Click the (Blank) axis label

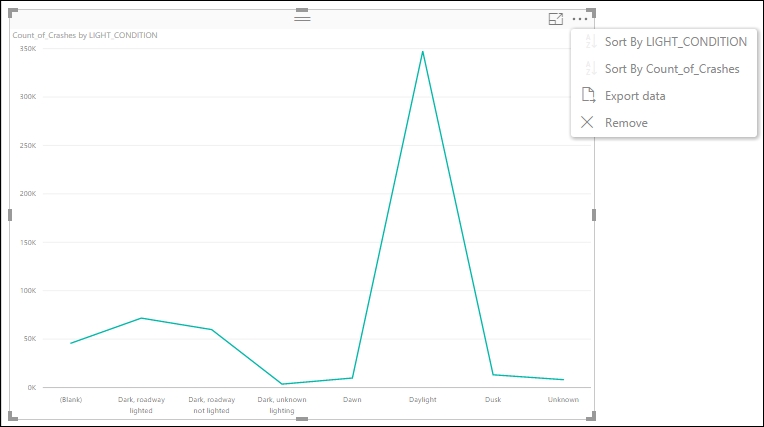click(71, 400)
